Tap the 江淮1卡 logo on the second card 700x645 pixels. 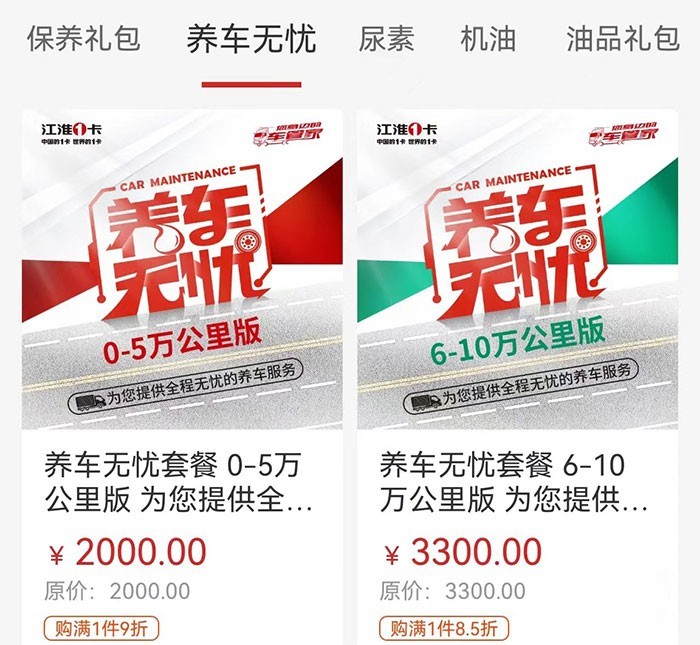(407, 133)
